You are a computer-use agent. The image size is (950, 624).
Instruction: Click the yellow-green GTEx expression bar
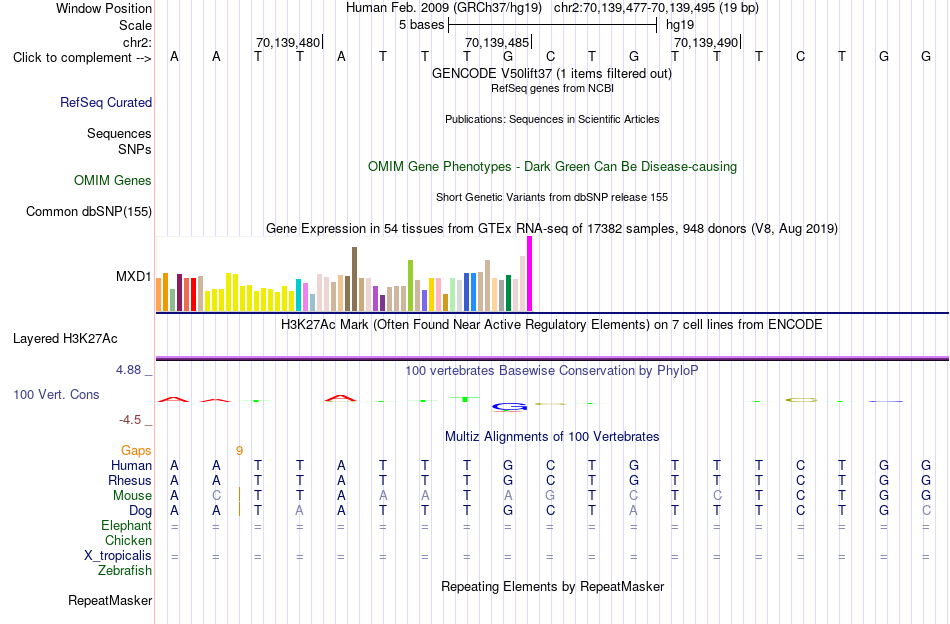tap(410, 286)
